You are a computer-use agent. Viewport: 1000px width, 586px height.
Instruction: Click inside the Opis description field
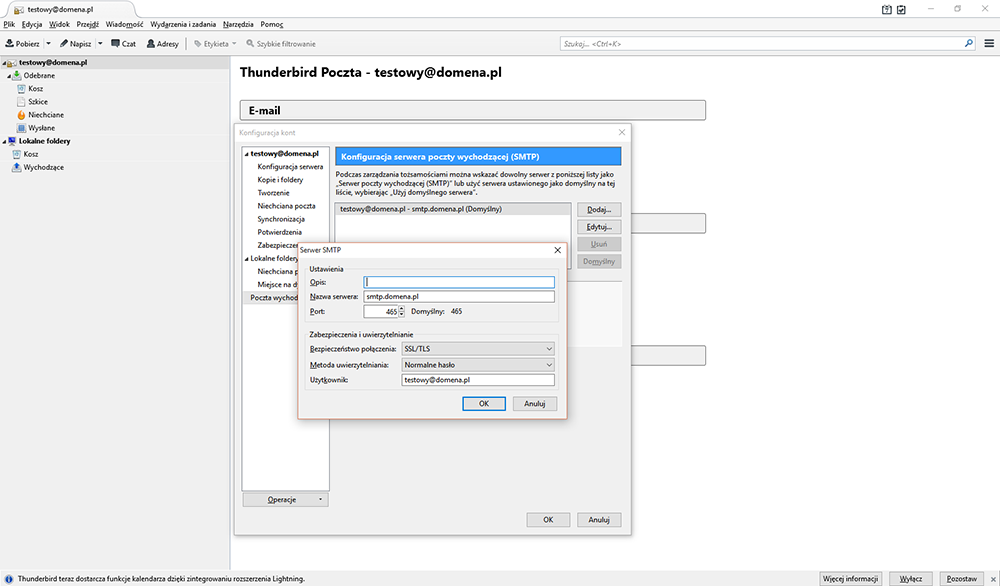[x=459, y=282]
